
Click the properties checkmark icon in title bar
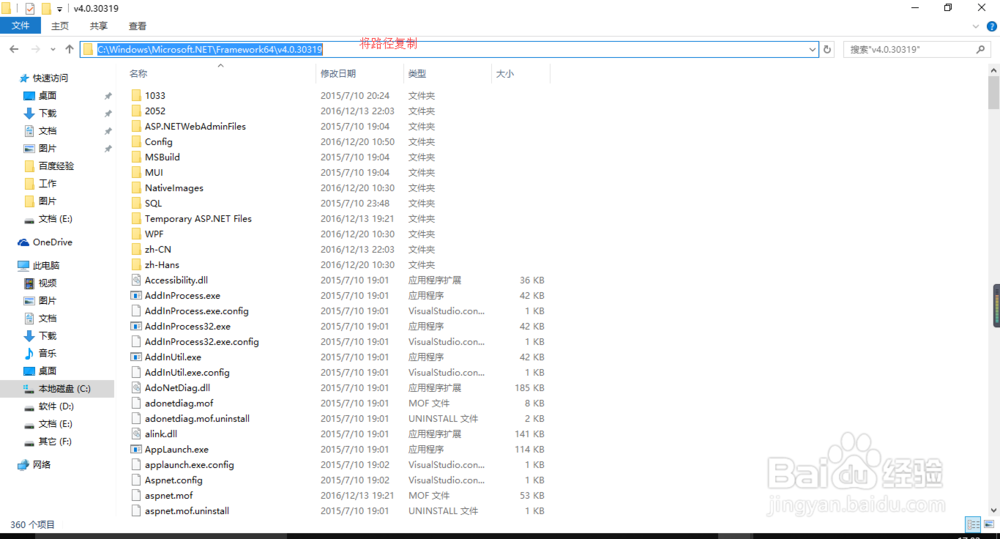29,9
